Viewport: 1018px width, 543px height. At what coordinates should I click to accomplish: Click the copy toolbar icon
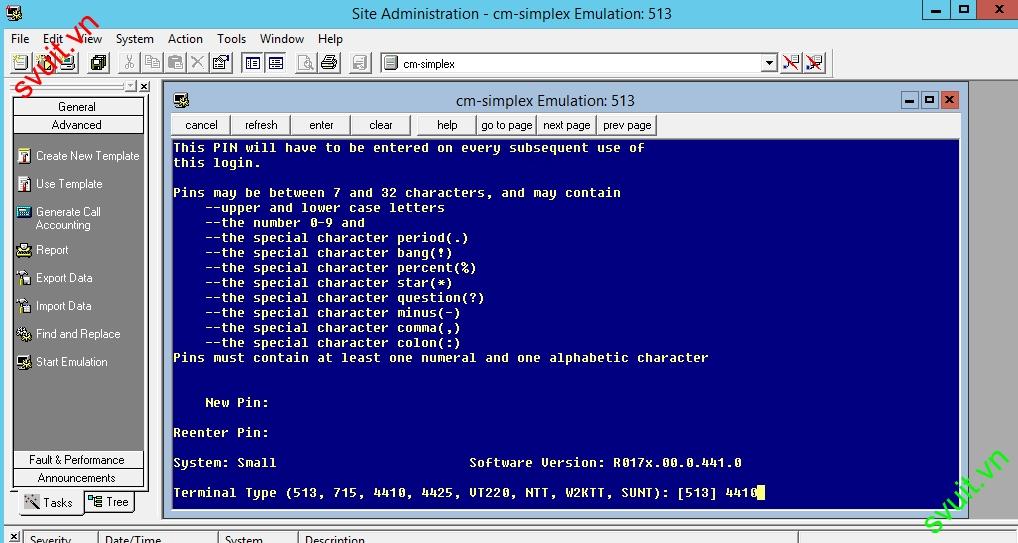coord(153,63)
